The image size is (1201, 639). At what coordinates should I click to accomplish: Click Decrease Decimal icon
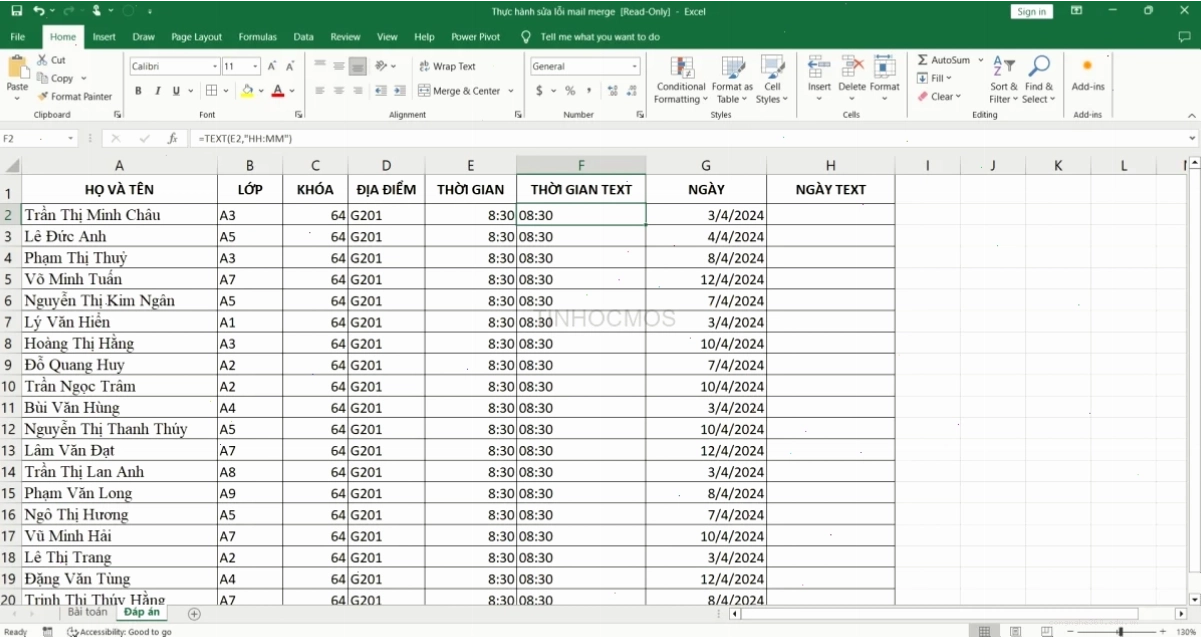click(x=631, y=90)
